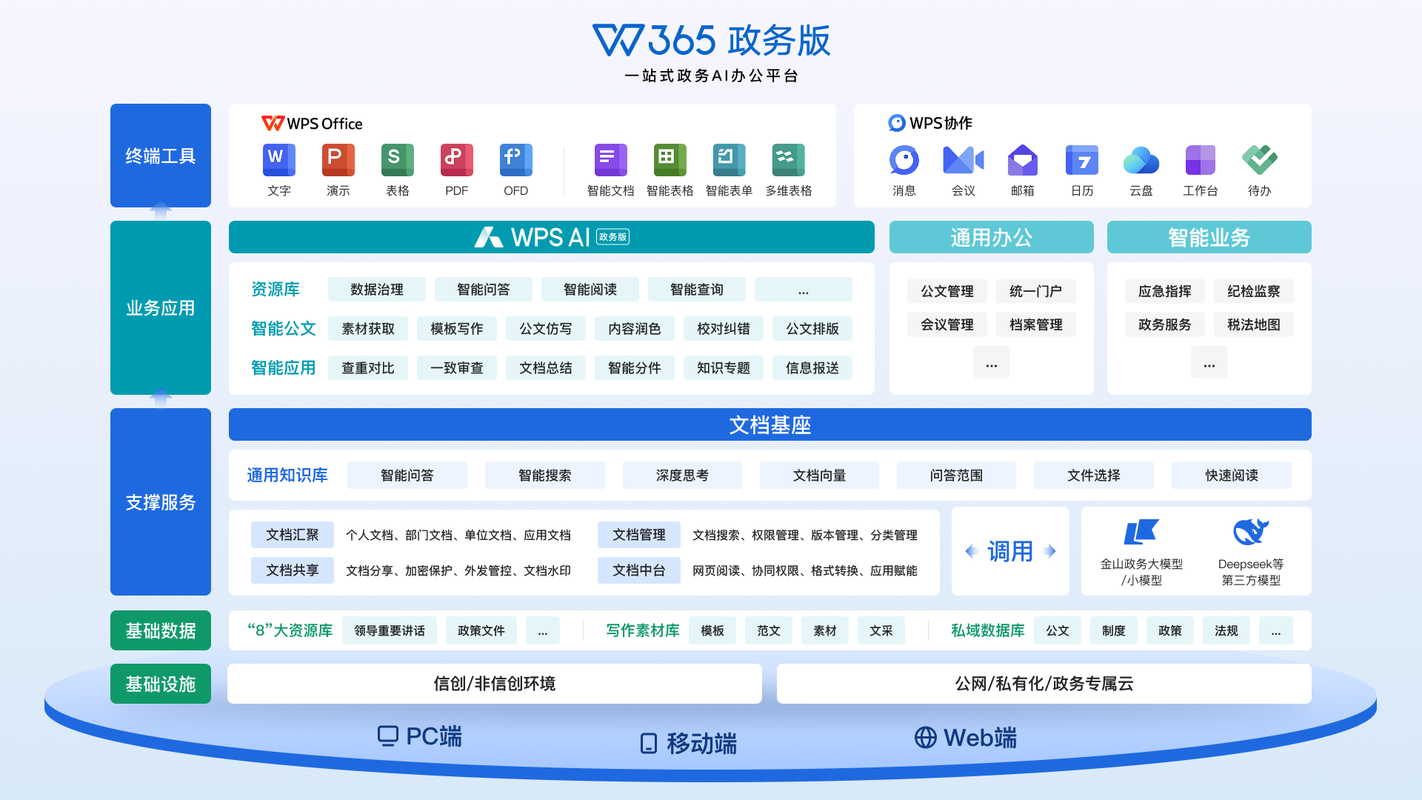Click the 通用办公 header
Viewport: 1422px width, 800px height.
tap(991, 237)
